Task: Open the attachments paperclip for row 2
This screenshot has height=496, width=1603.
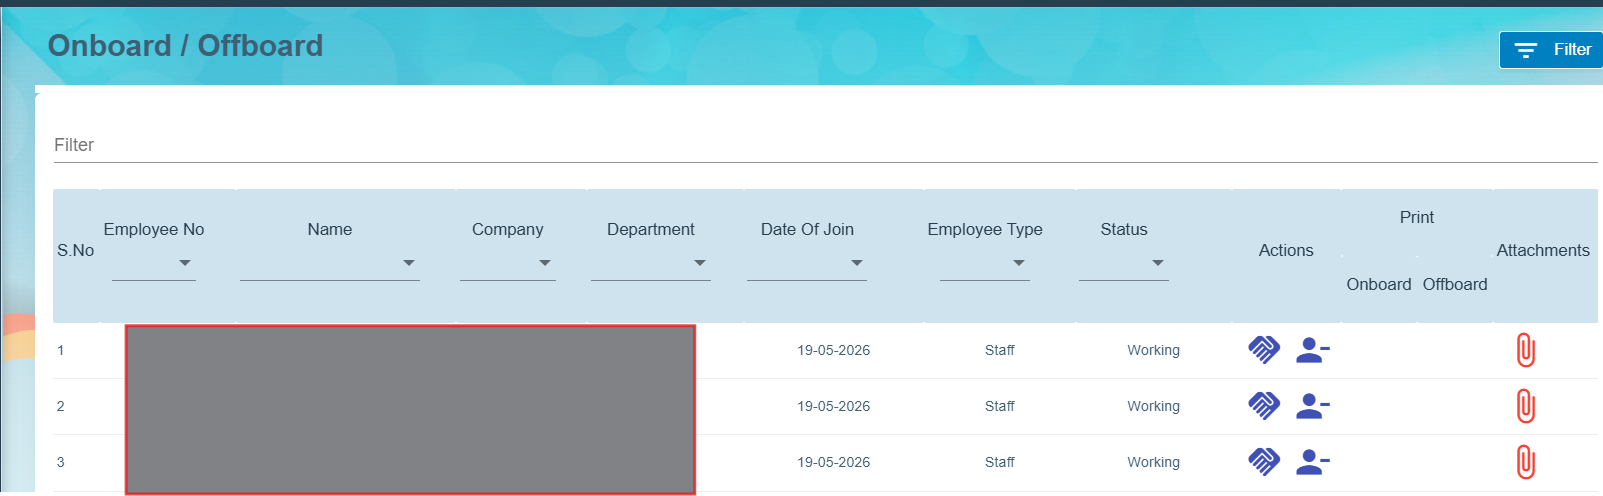Action: point(1526,406)
